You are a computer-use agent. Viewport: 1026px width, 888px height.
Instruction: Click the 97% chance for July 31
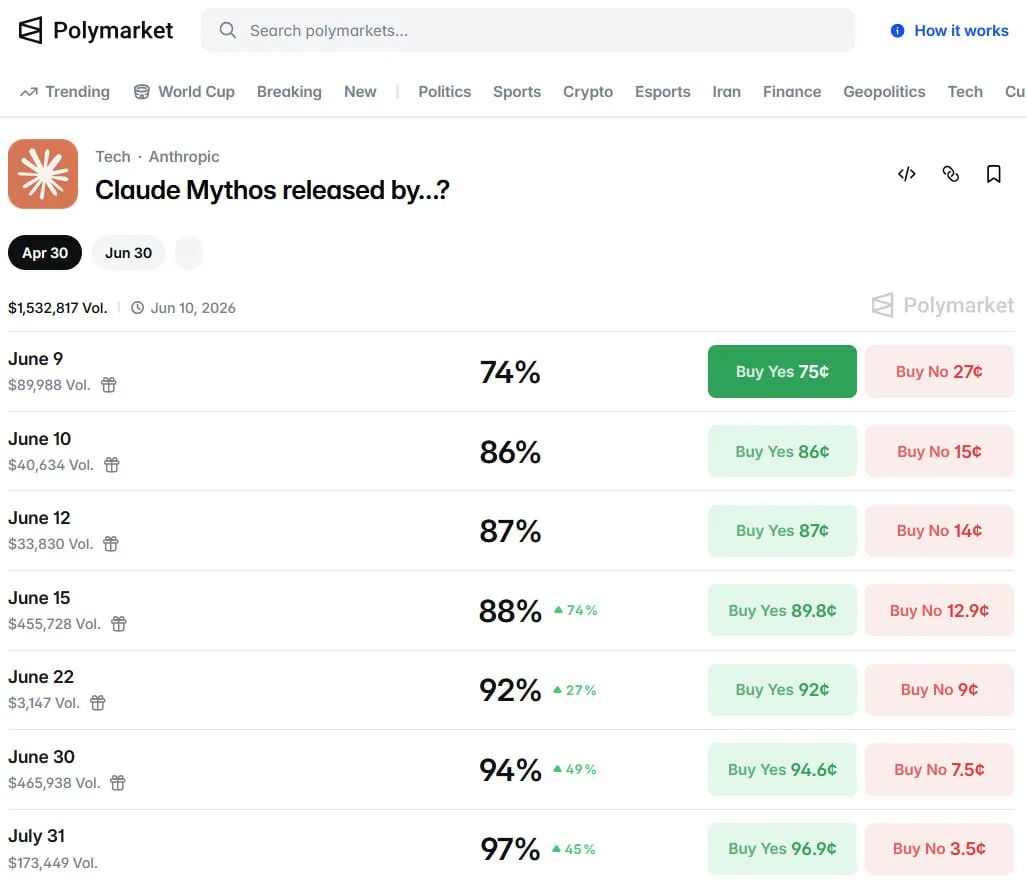click(x=510, y=849)
